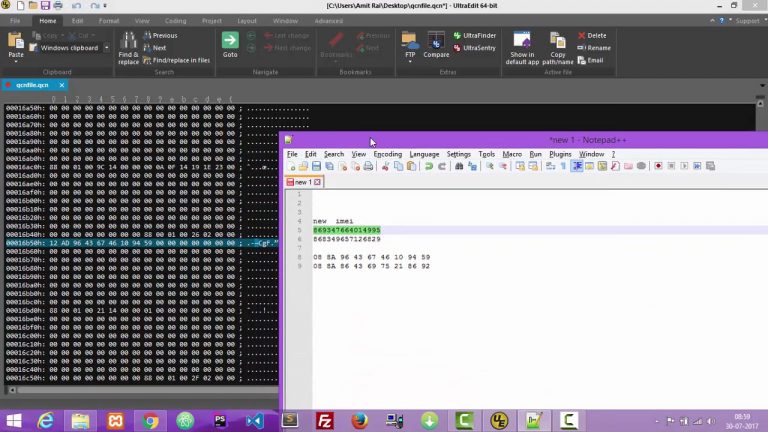Open Firefox from taskbar

[x=360, y=421]
